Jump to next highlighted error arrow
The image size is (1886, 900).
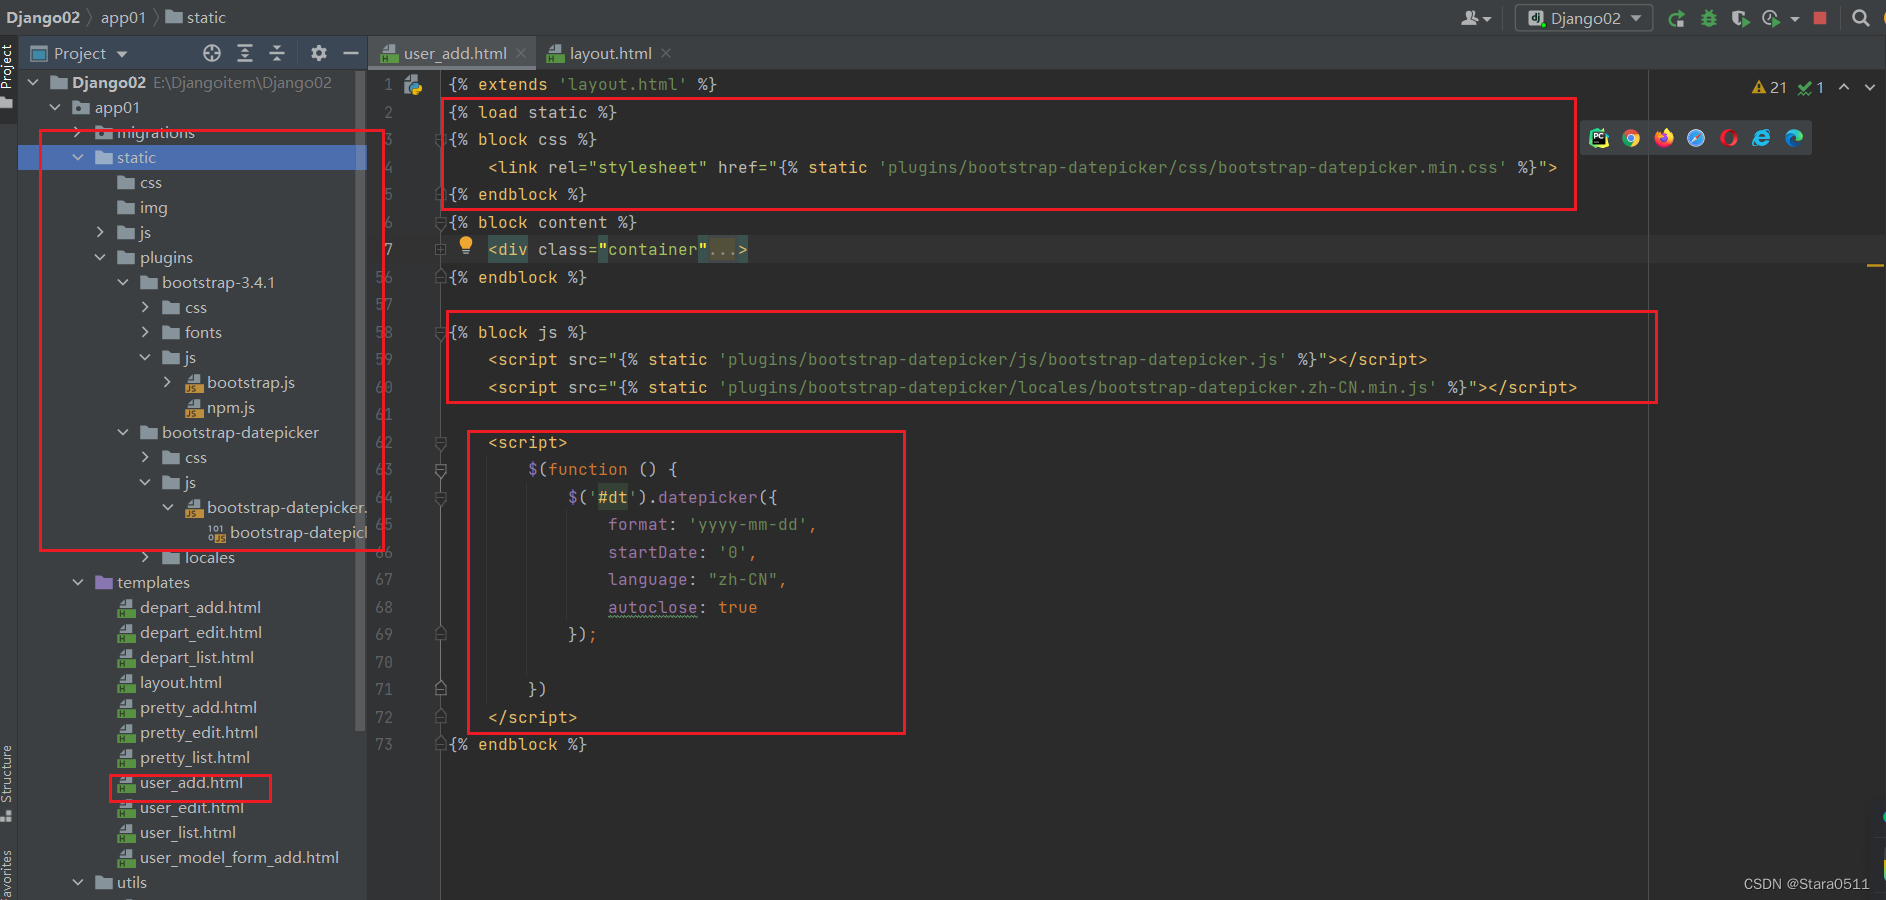tap(1870, 88)
